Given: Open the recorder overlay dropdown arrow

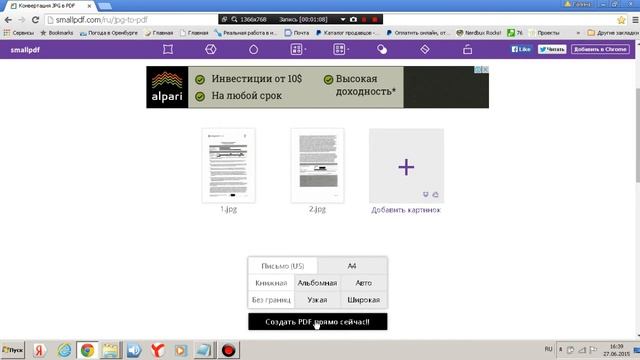Looking at the screenshot, I should [342, 19].
